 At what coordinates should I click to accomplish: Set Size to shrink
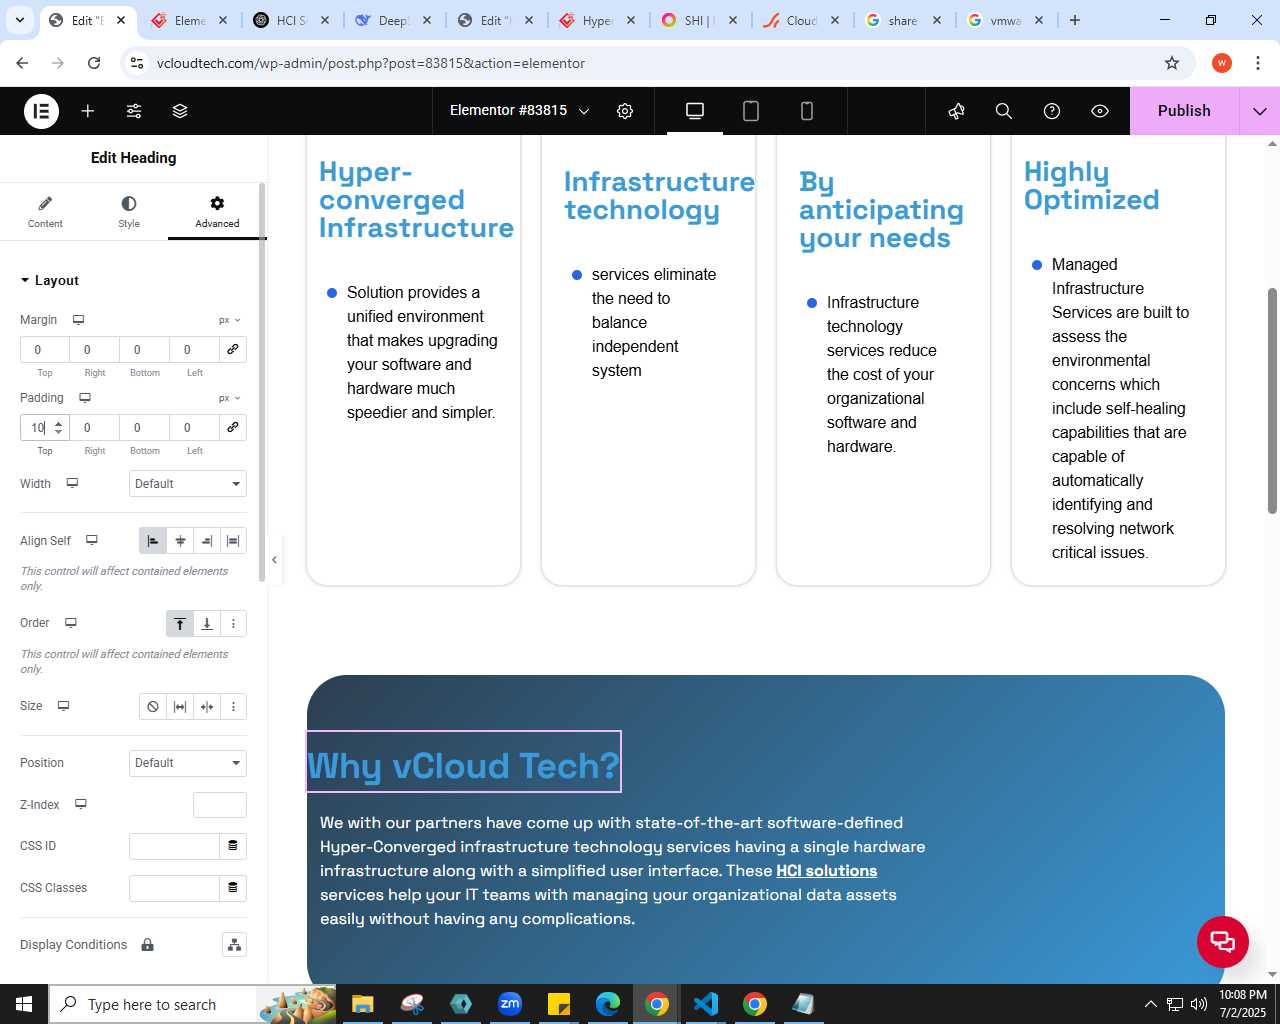[x=207, y=707]
